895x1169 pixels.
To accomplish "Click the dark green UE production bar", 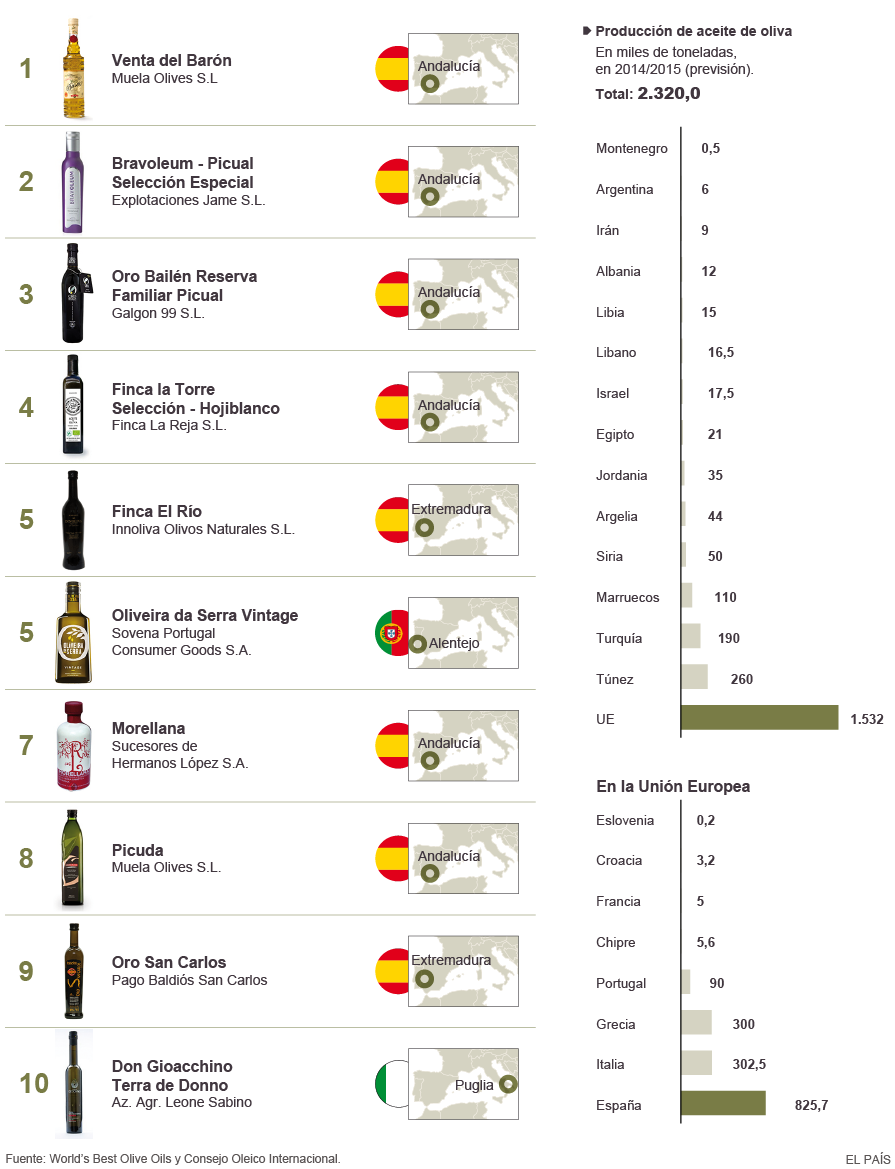I will 759,718.
